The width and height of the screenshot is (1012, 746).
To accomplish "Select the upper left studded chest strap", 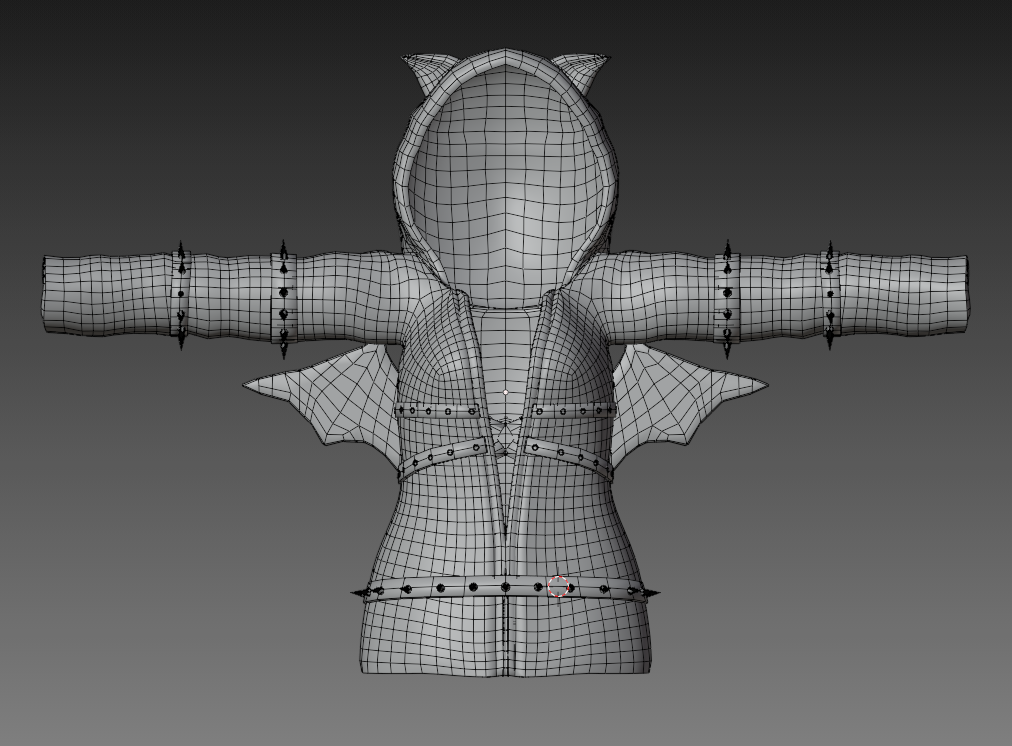I will (437, 410).
